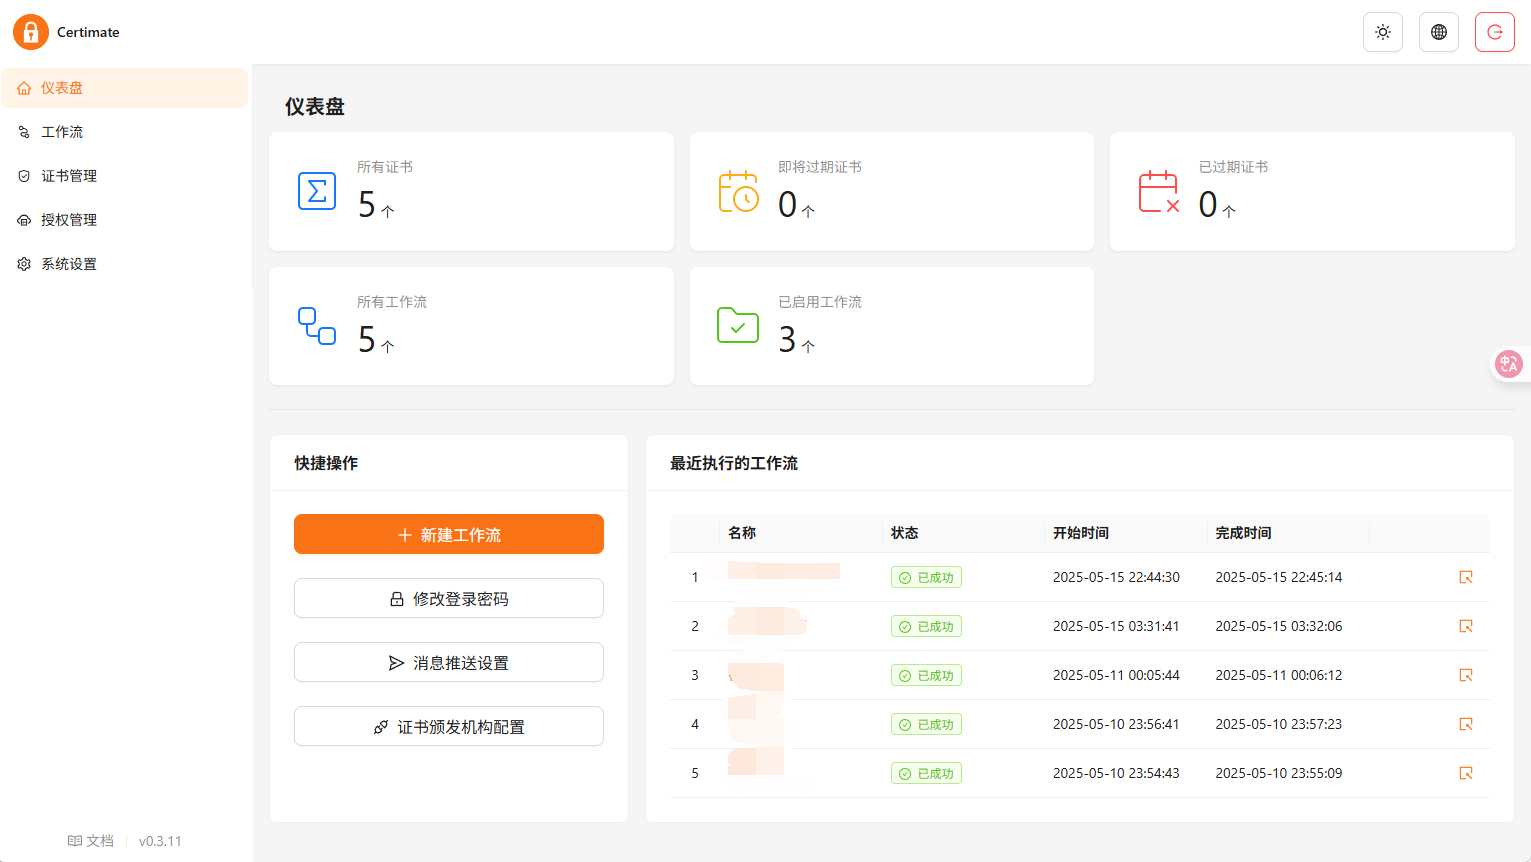Click the 所有证书 sigma icon card
The image size is (1531, 862).
point(317,191)
